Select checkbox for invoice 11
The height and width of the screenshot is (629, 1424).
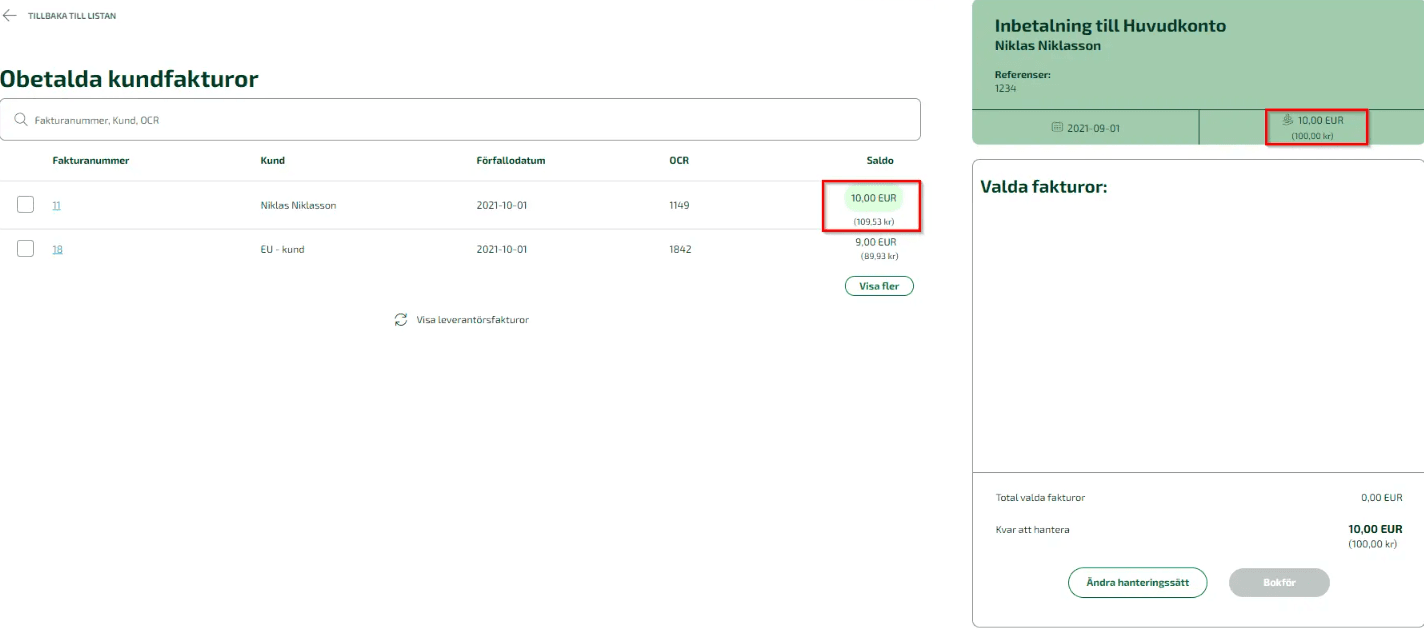tap(26, 205)
